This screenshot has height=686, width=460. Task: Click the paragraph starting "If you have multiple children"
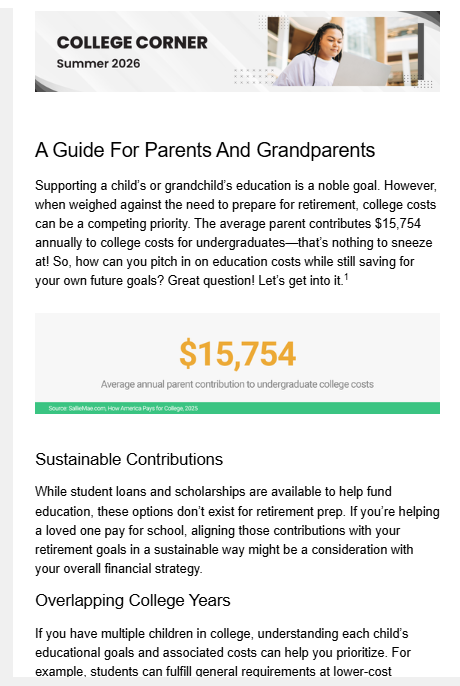223,652
